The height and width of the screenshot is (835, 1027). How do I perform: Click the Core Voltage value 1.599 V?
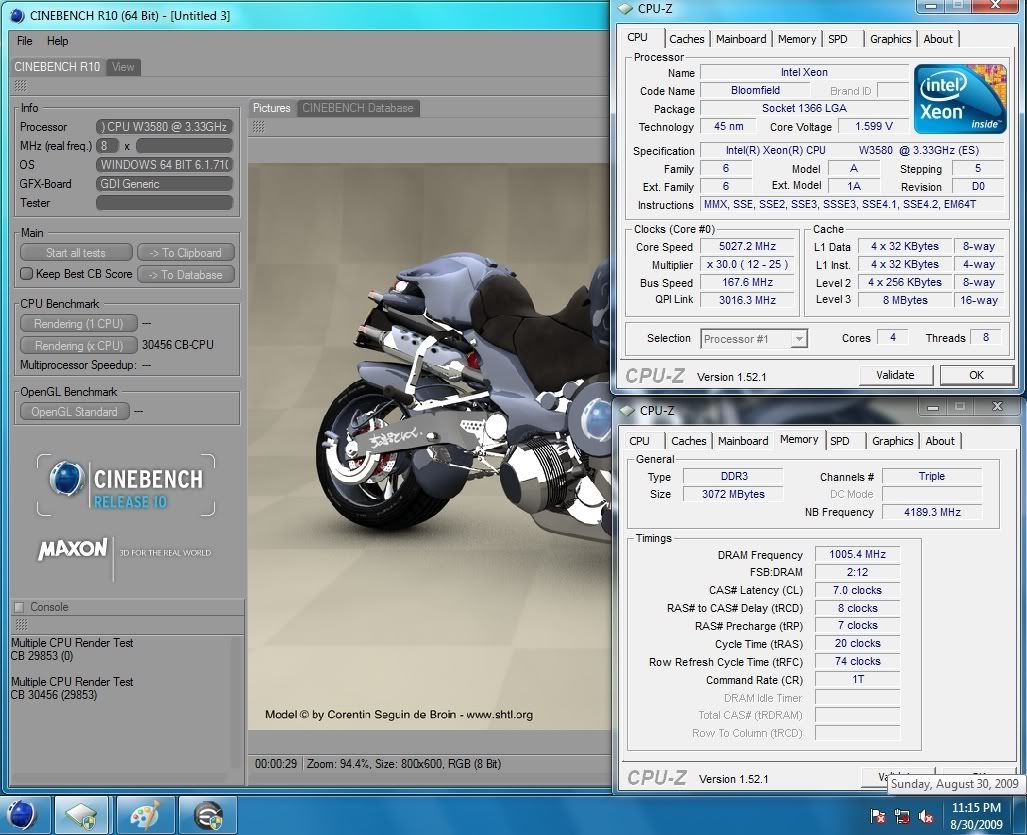pyautogui.click(x=874, y=126)
